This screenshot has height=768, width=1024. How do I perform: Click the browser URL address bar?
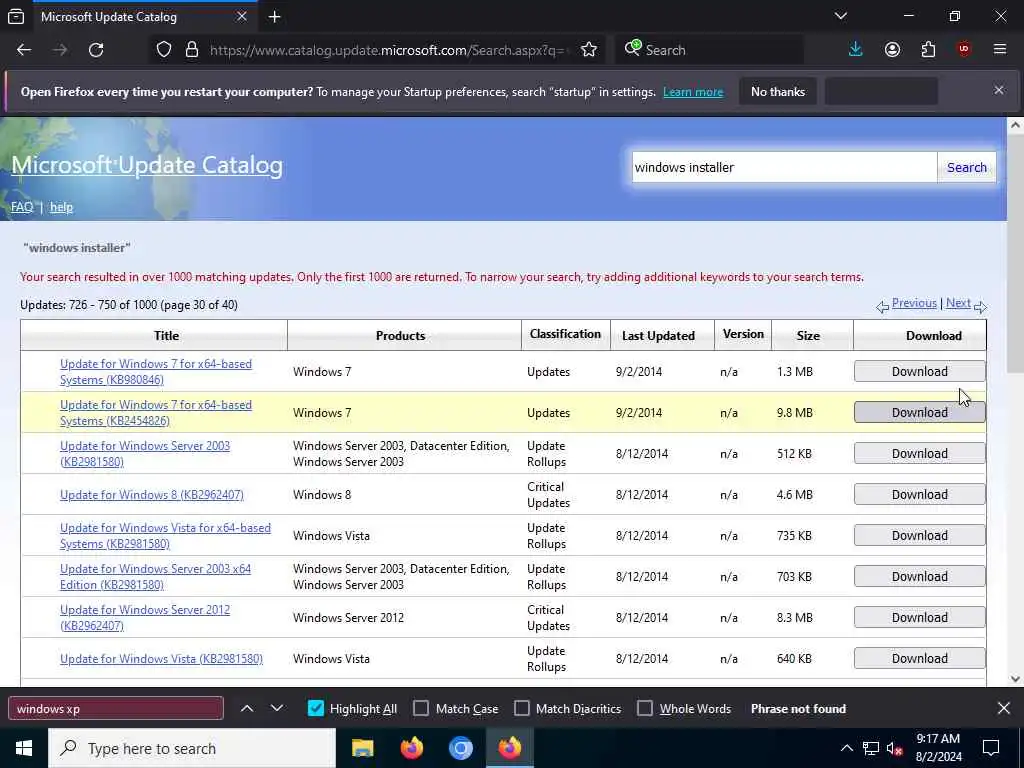pos(389,50)
